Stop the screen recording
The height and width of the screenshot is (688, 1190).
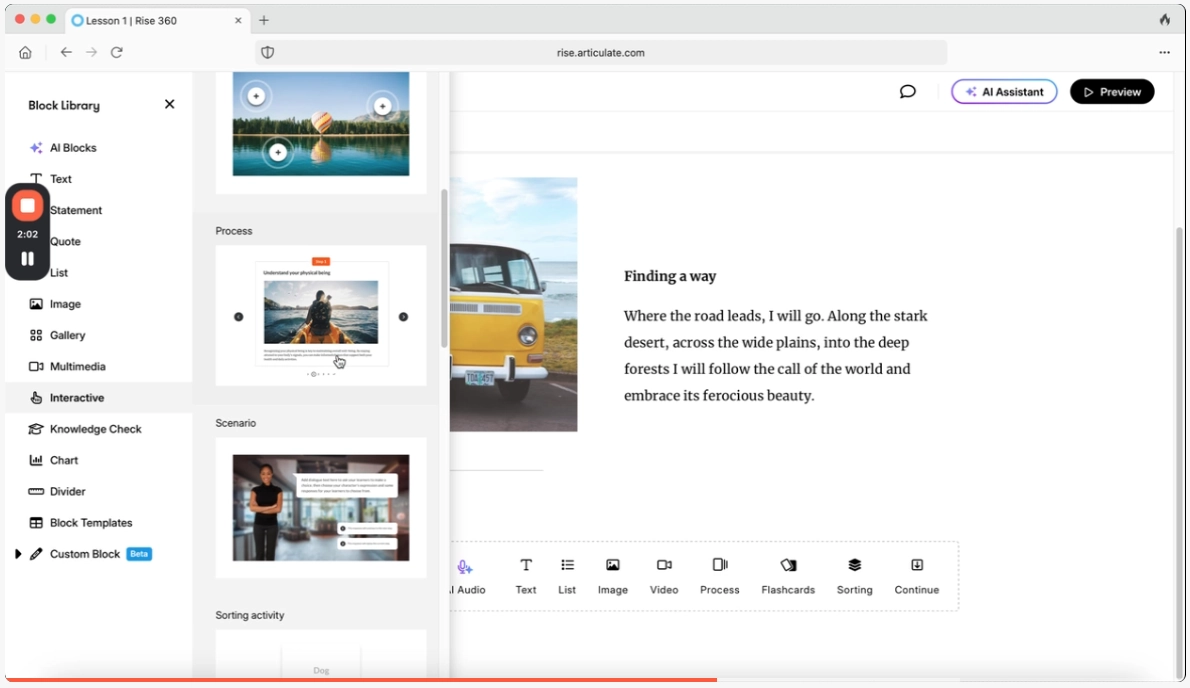pyautogui.click(x=27, y=206)
